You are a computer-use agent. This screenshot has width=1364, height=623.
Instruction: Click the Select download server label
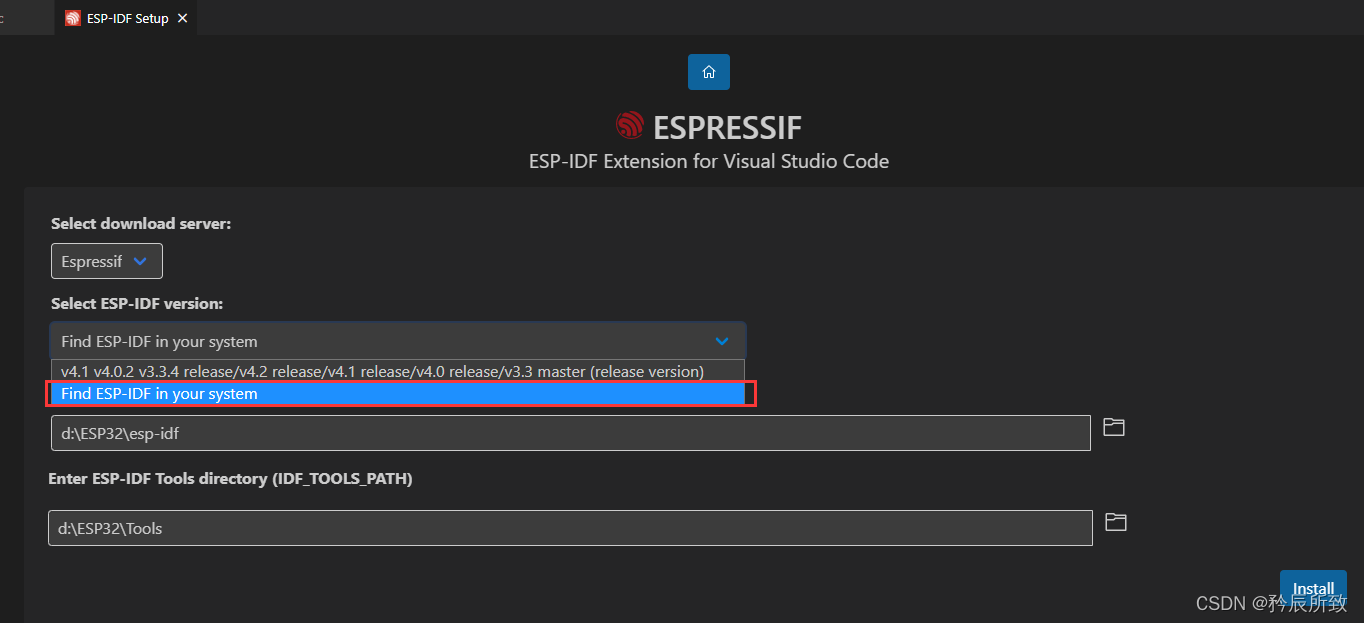(x=141, y=224)
